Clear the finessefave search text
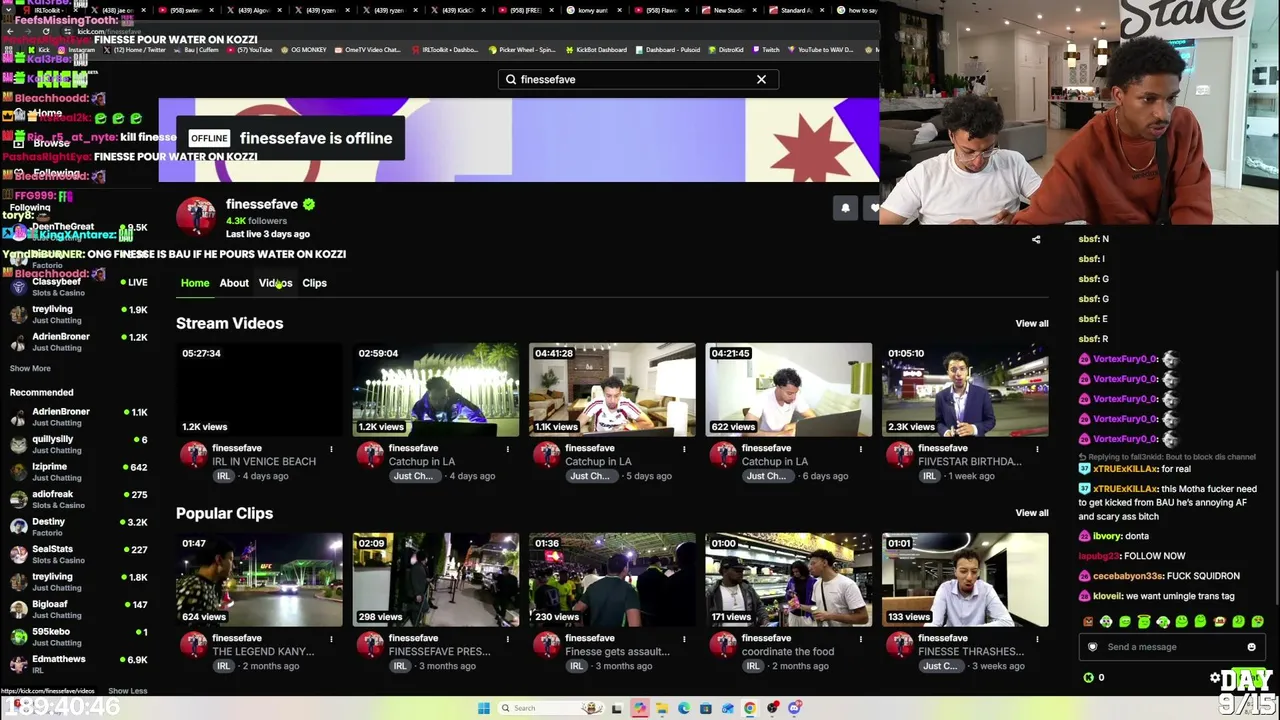Screen dimensions: 1280x720 pyautogui.click(x=761, y=79)
